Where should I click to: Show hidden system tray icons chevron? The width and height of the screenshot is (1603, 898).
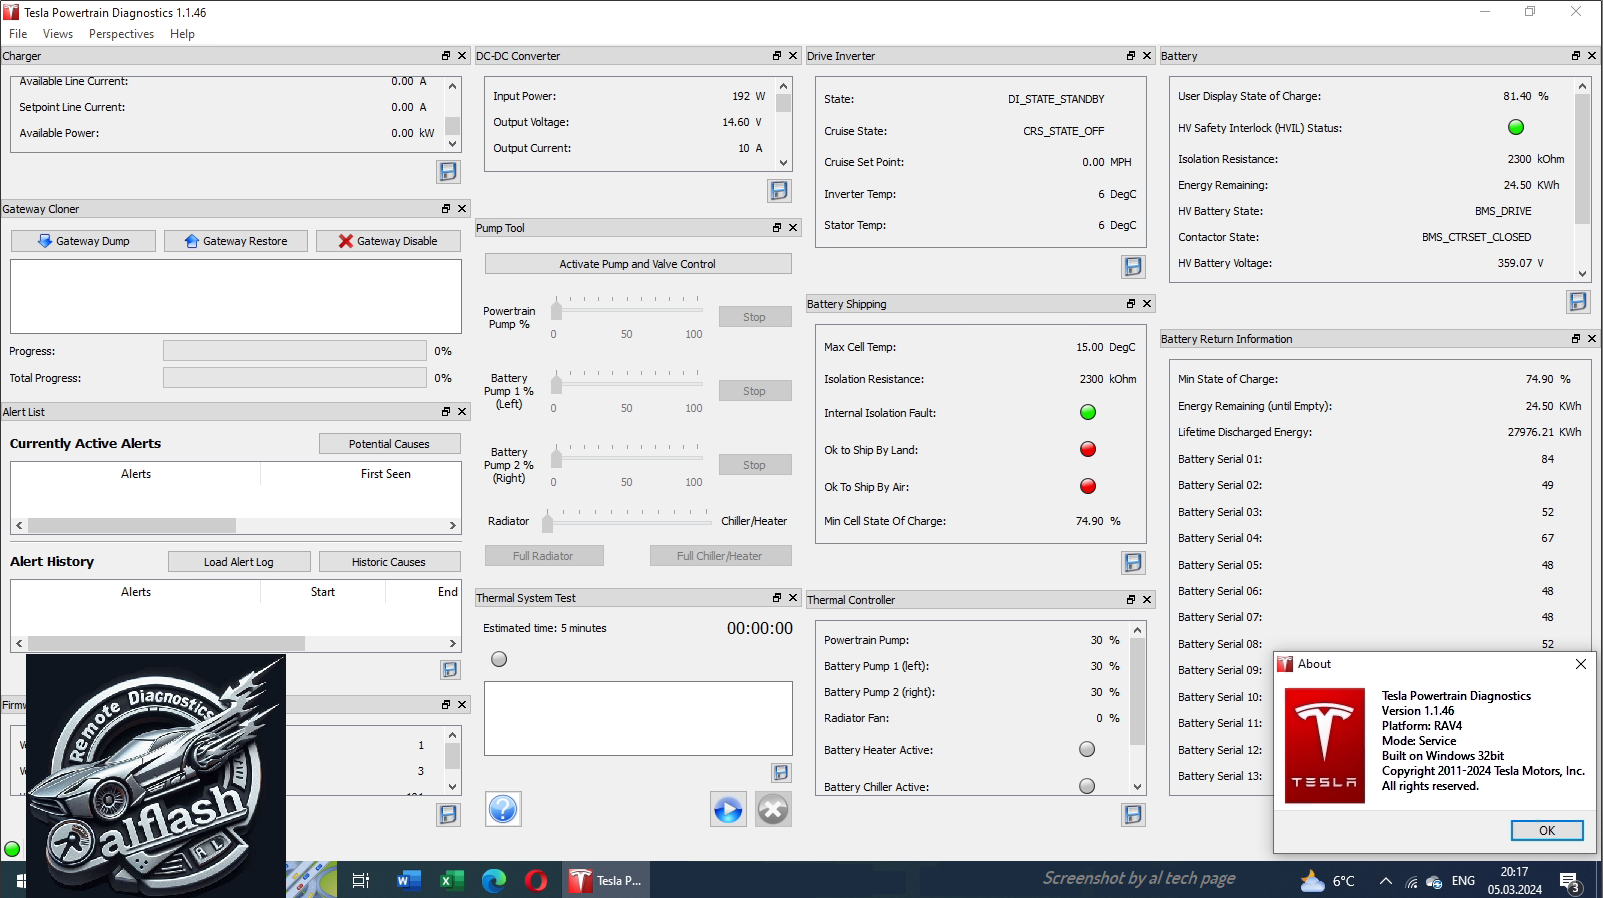tap(1385, 881)
